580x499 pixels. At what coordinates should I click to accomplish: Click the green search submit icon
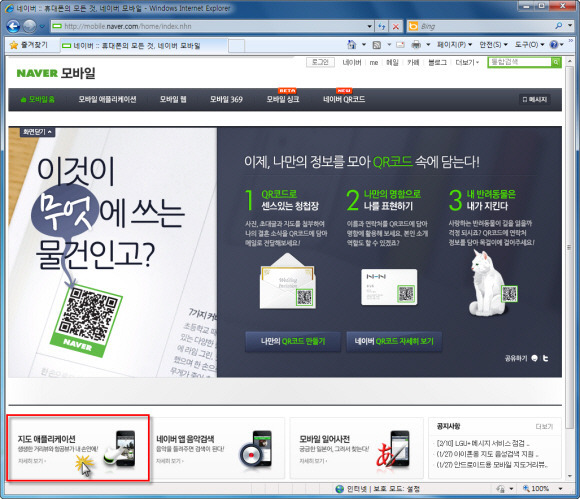pos(556,62)
